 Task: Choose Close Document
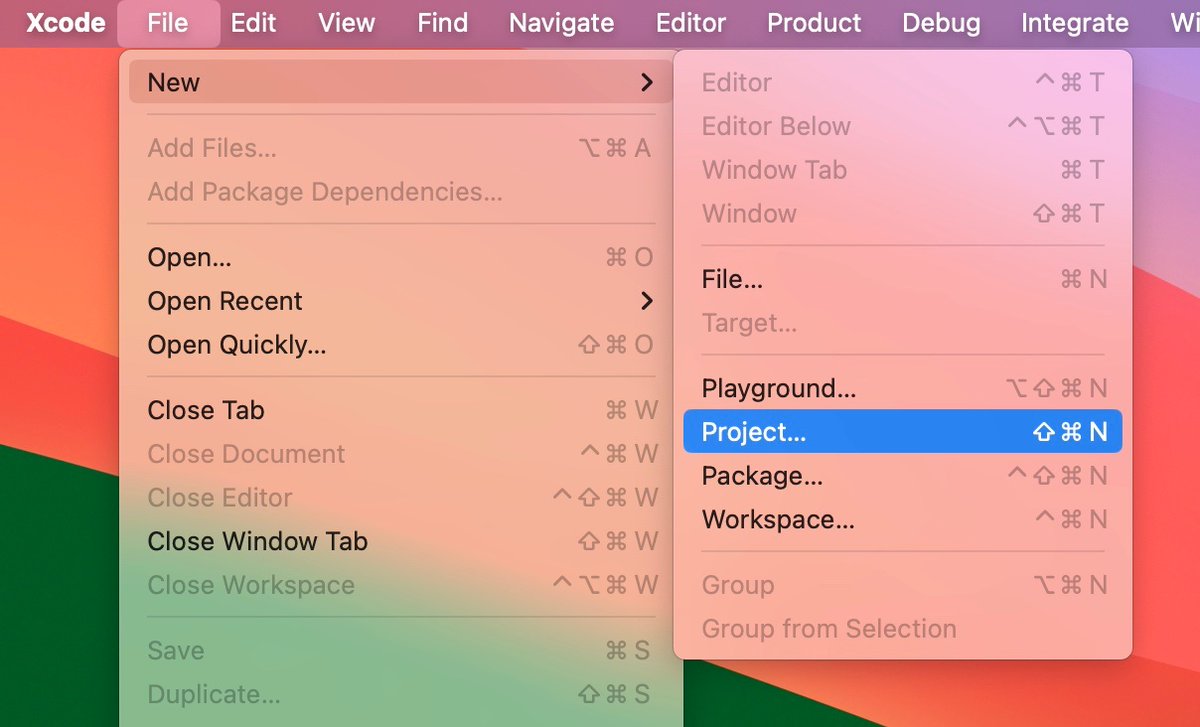400,454
